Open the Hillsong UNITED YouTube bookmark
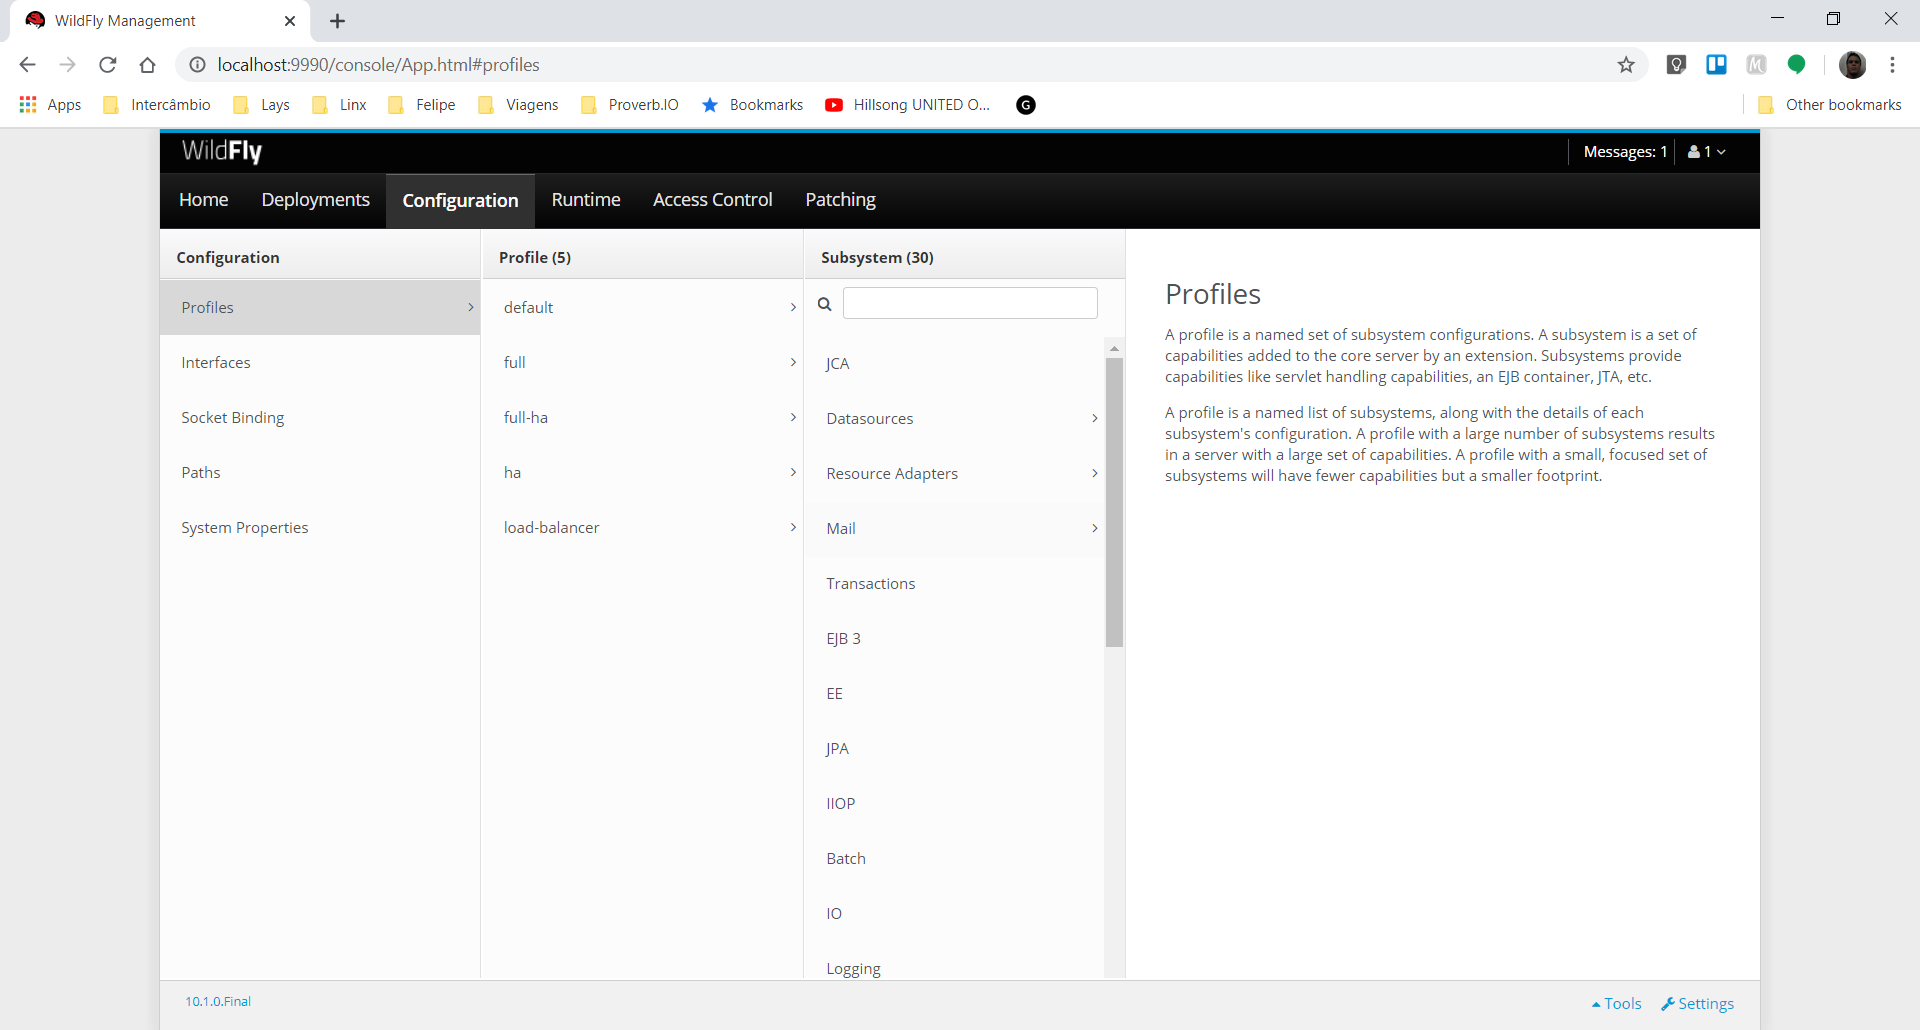This screenshot has height=1030, width=1920. pos(907,105)
